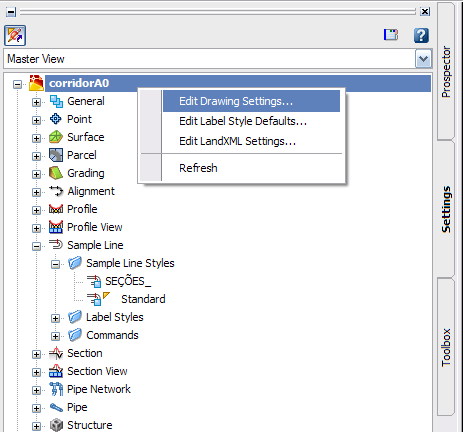The image size is (464, 432).
Task: Switch to the Toolbox tab
Action: coord(446,347)
